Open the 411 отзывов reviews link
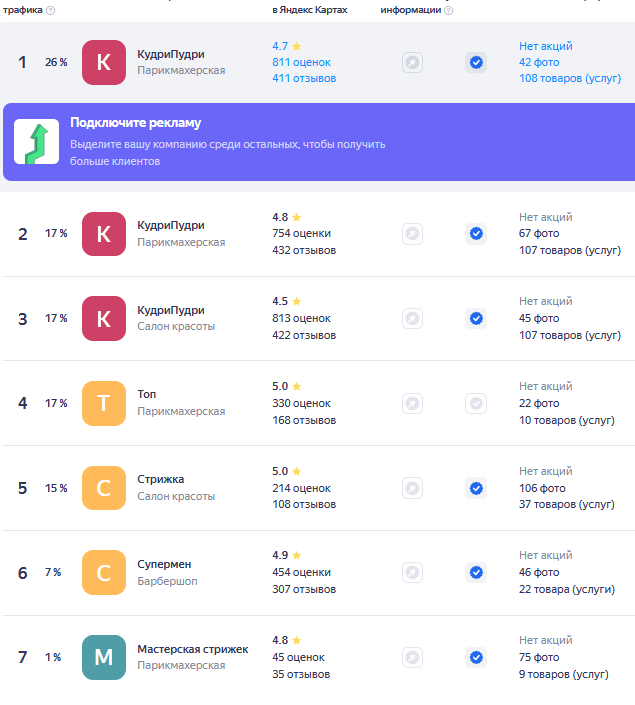This screenshot has height=705, width=635. point(304,78)
